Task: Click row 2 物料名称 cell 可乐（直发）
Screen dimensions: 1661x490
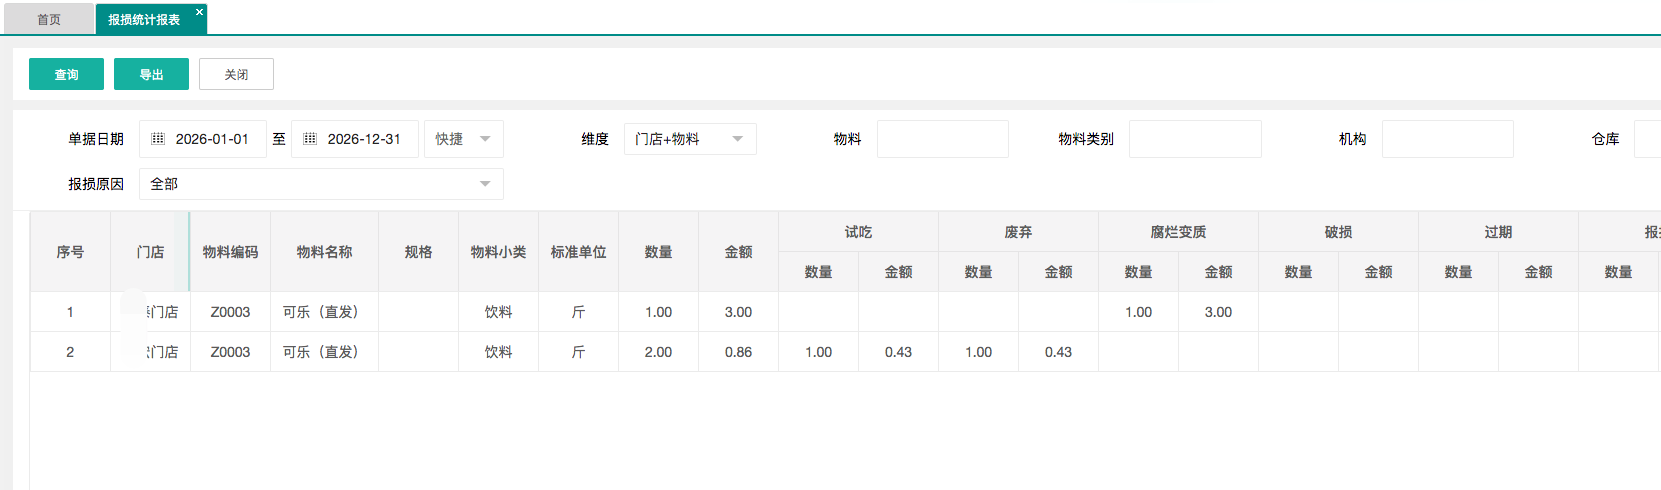Action: point(325,352)
